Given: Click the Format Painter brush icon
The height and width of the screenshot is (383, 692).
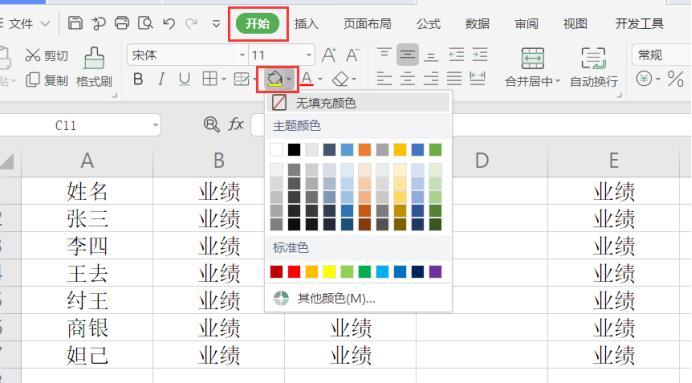Looking at the screenshot, I should 94,58.
